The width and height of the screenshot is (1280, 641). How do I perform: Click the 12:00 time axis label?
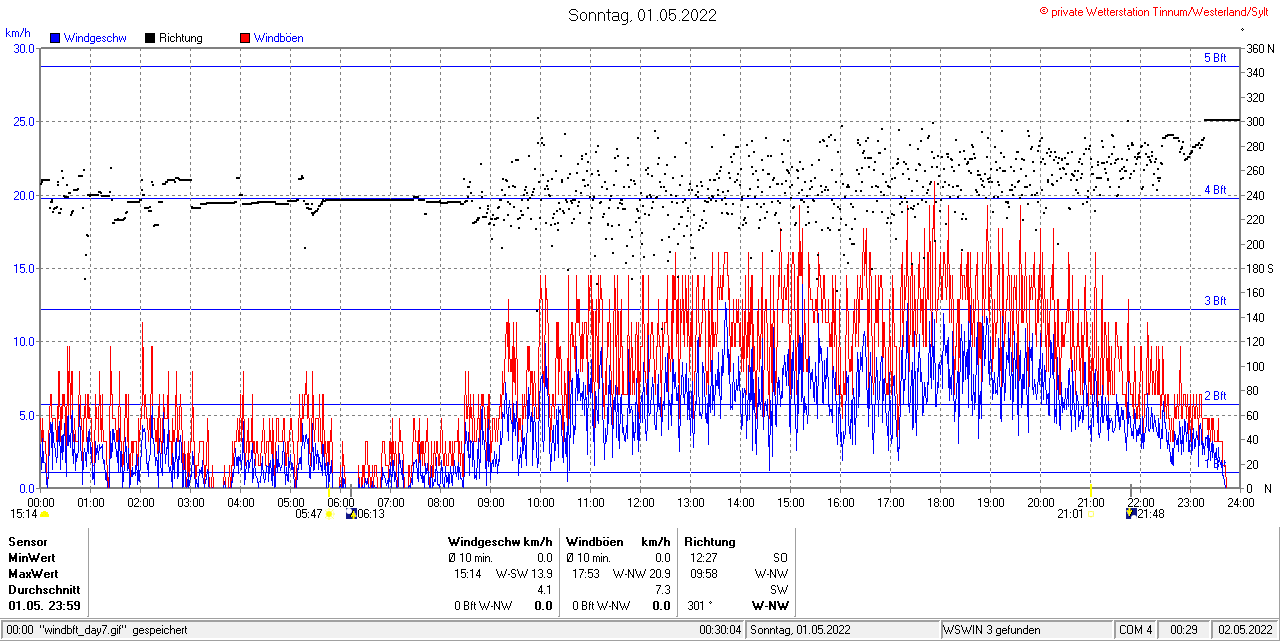click(x=641, y=502)
